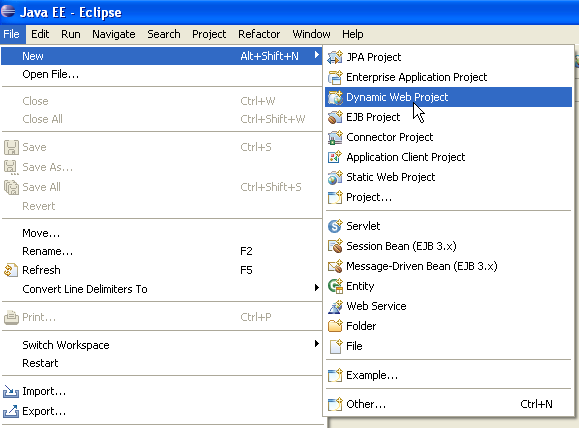Click the Save As... menu item
The width and height of the screenshot is (579, 428).
[x=162, y=167]
